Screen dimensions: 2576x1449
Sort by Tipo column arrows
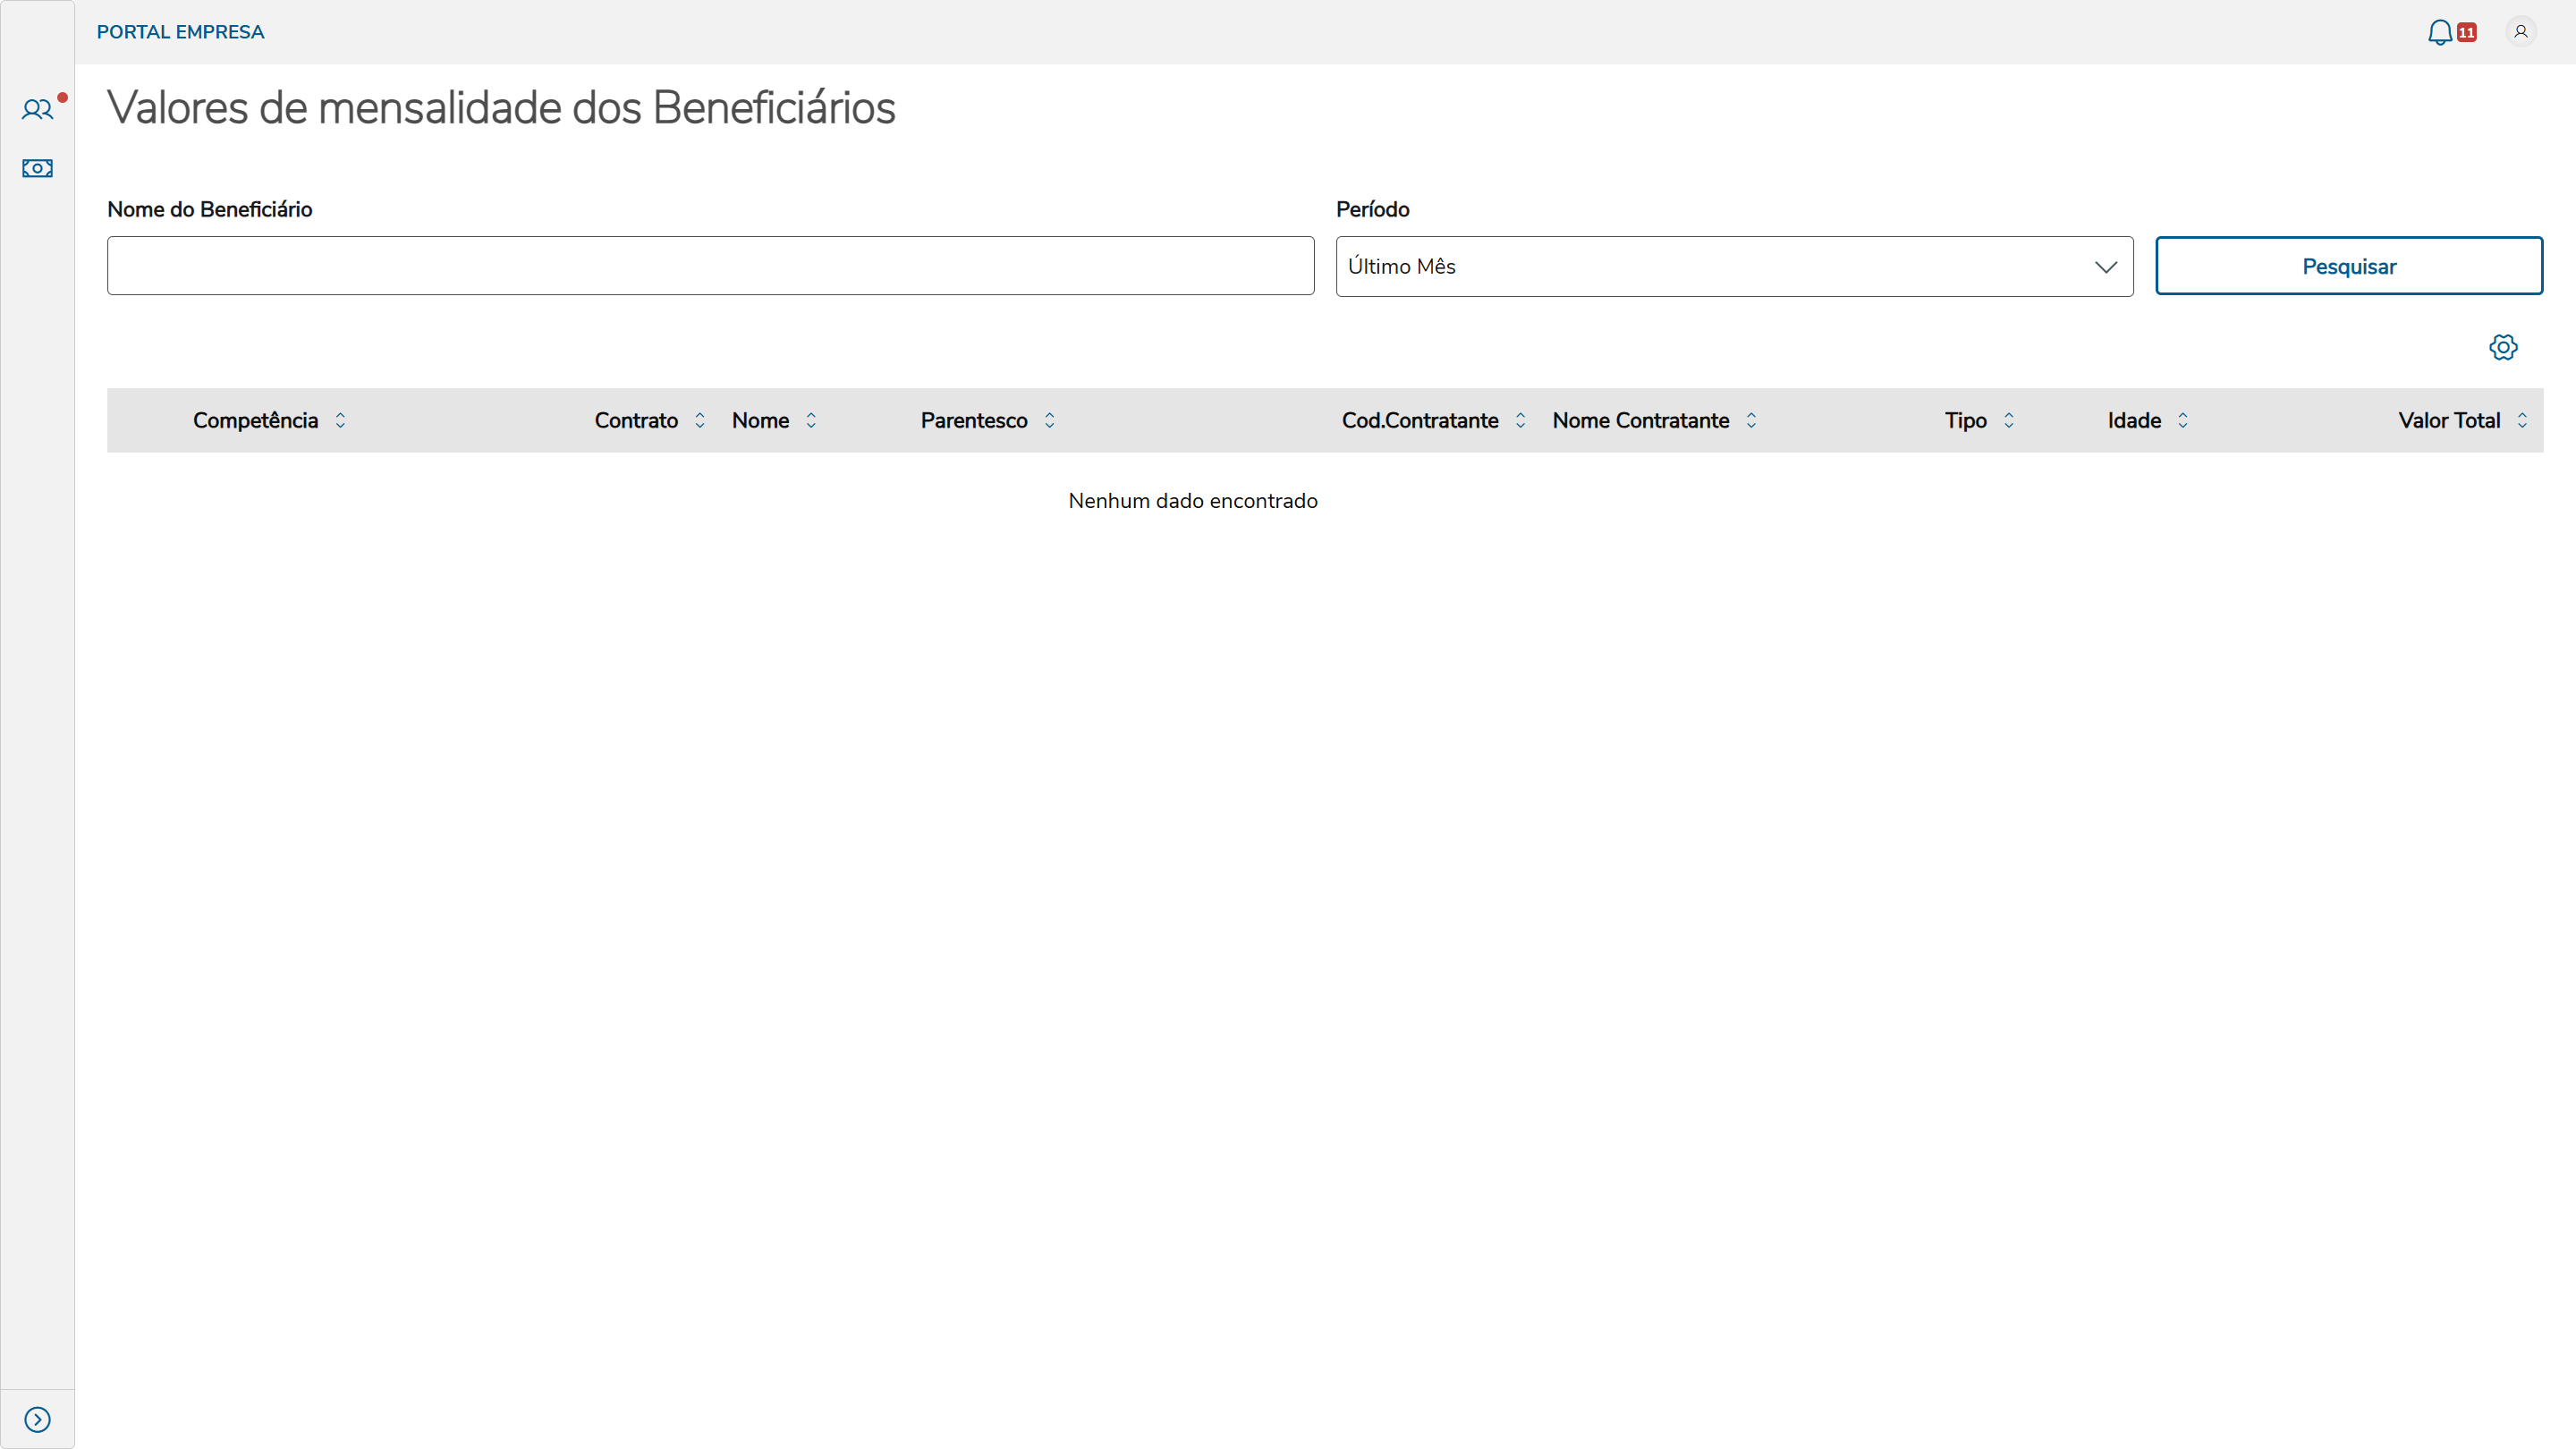point(2009,420)
